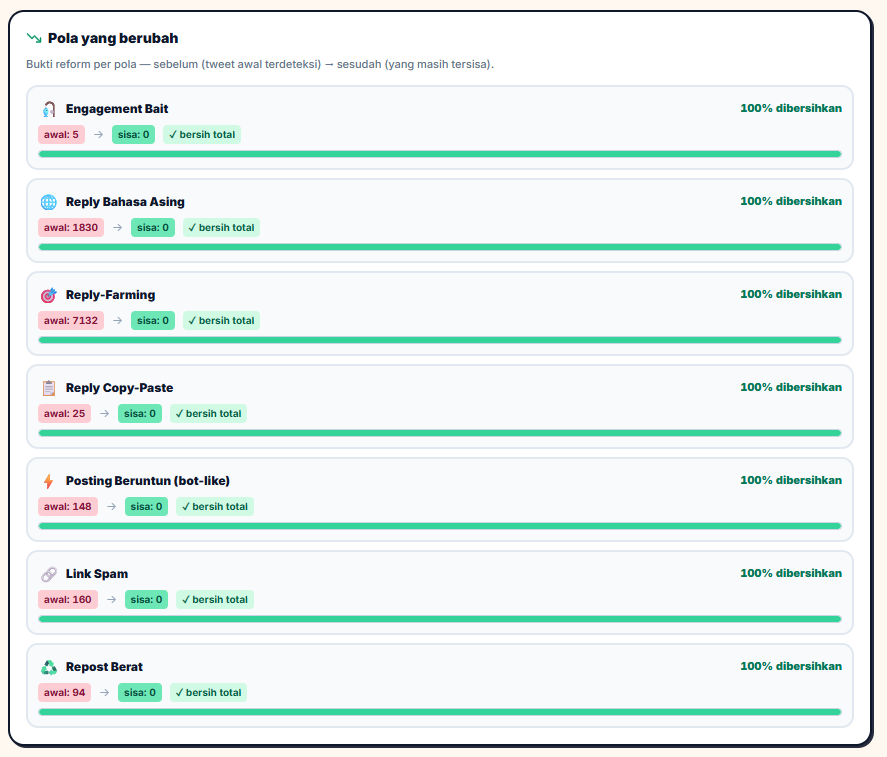Viewport: 887px width, 757px height.
Task: Click the arrow after 'awal: 160'
Action: [111, 599]
